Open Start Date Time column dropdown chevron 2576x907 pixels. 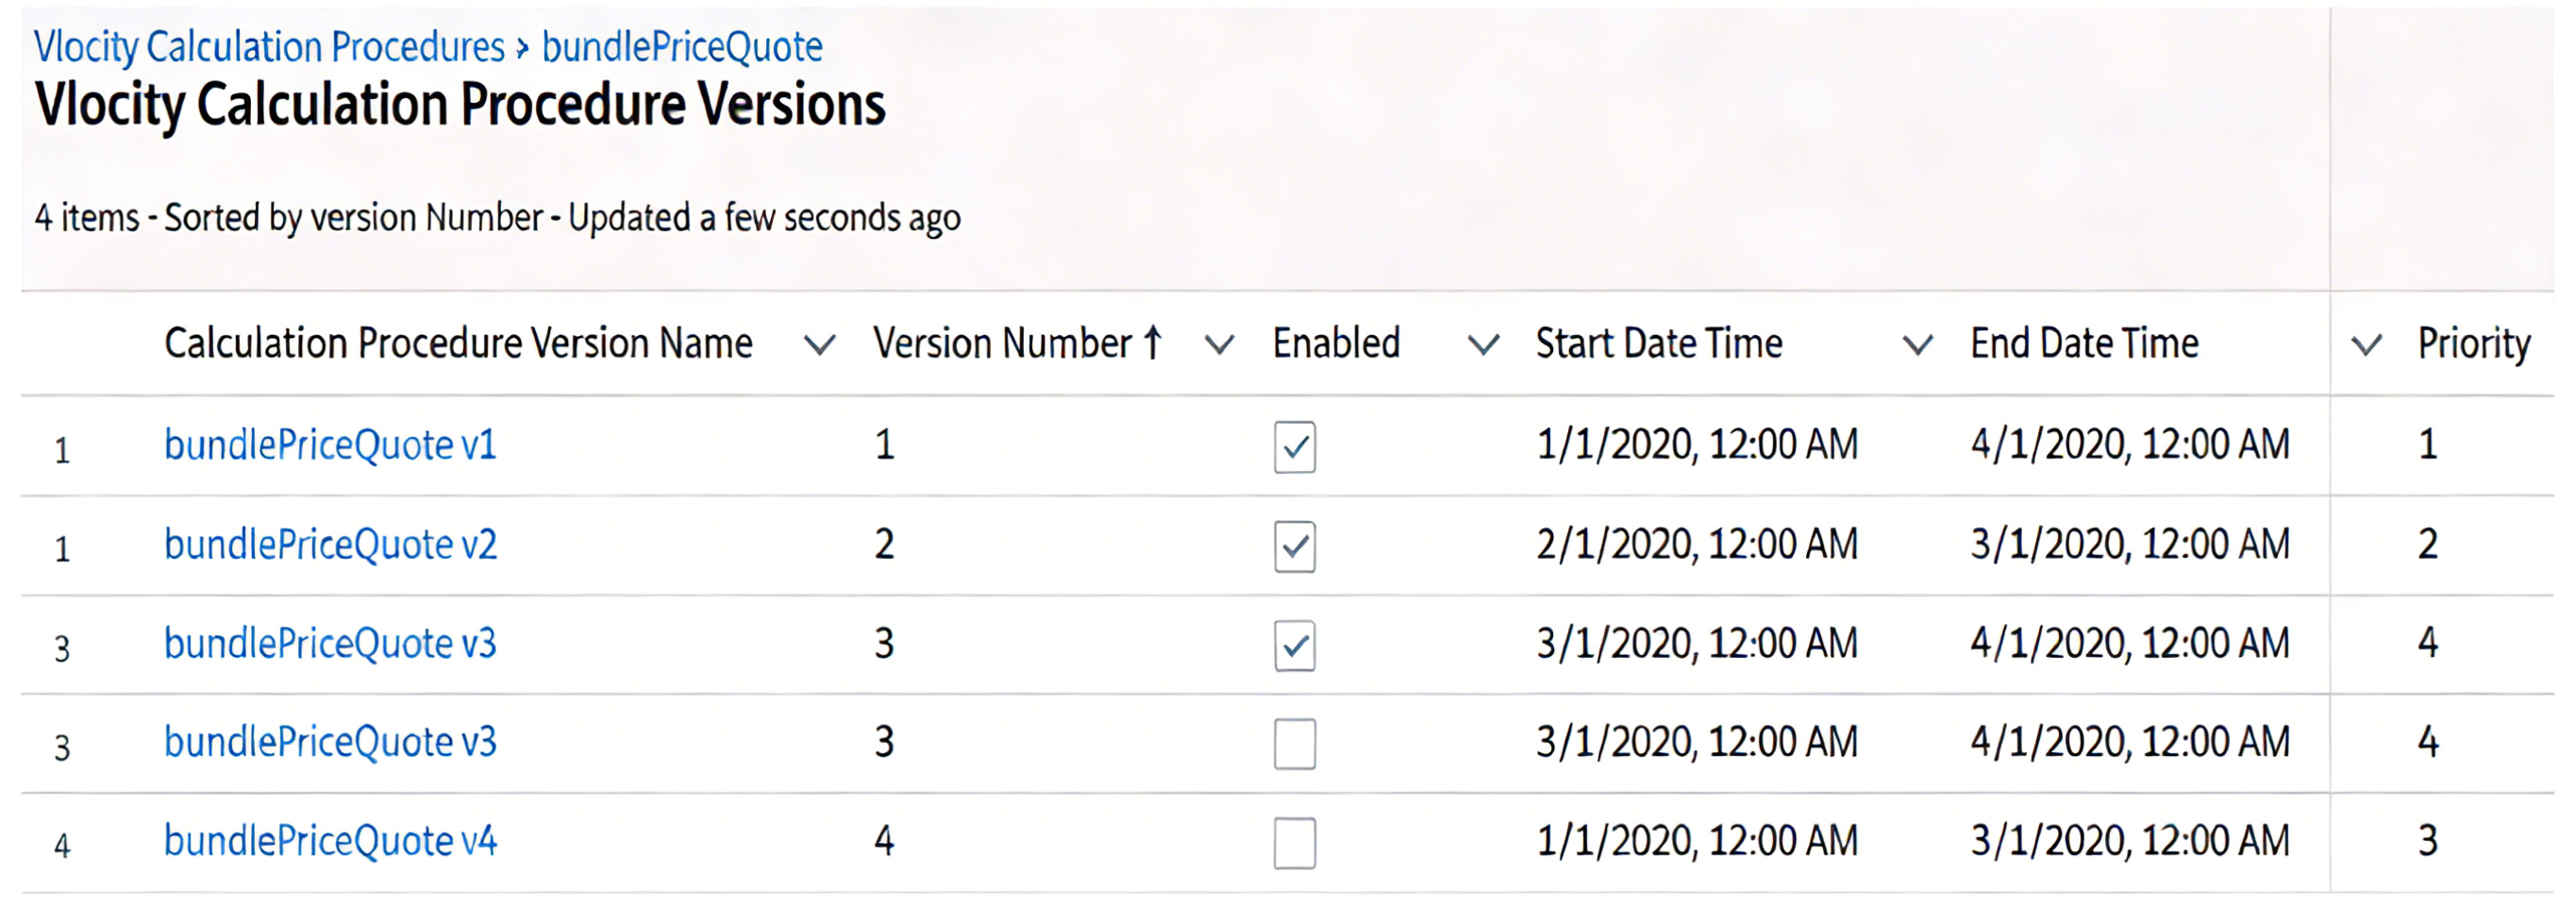click(x=1917, y=345)
